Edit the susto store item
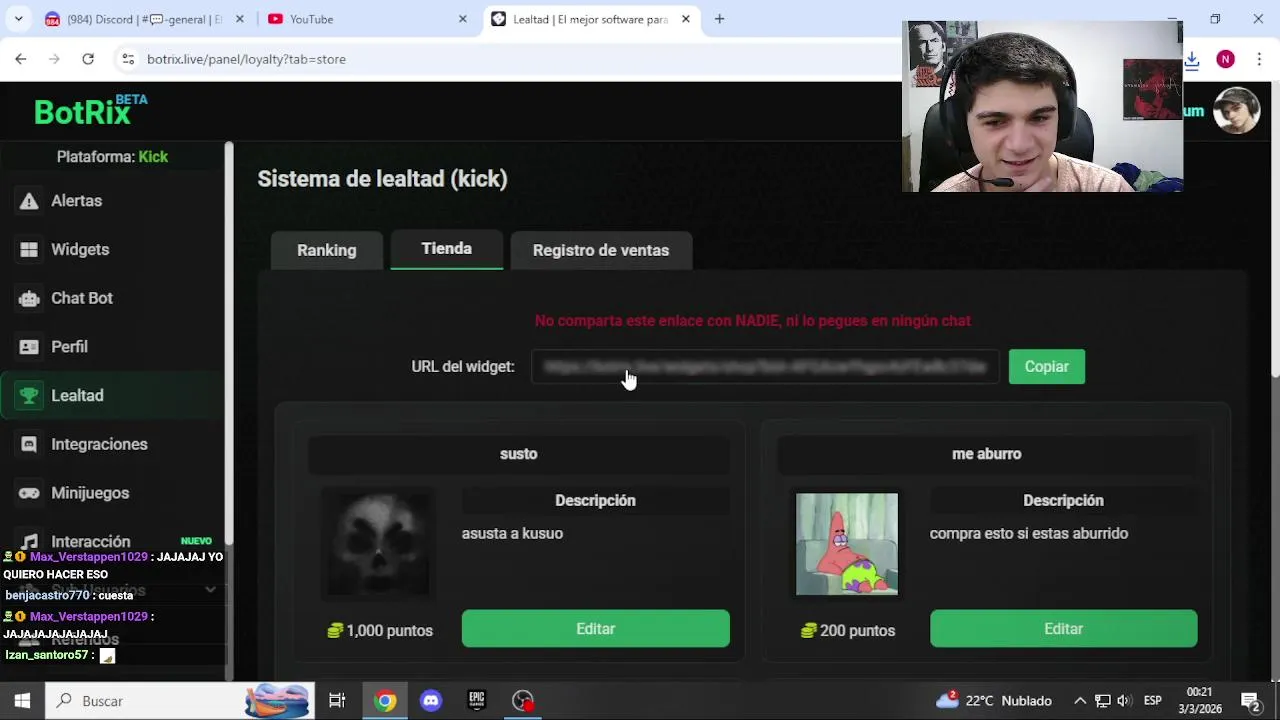The height and width of the screenshot is (720, 1280). tap(595, 629)
